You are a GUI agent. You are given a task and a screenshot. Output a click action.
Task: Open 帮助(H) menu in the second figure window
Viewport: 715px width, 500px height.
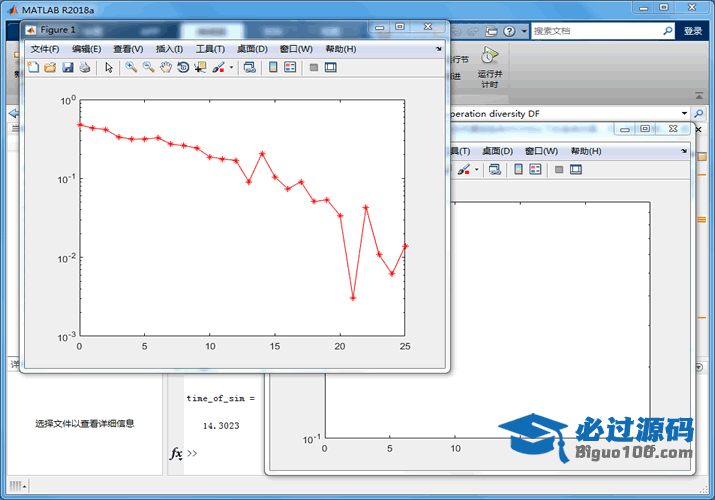tap(585, 151)
